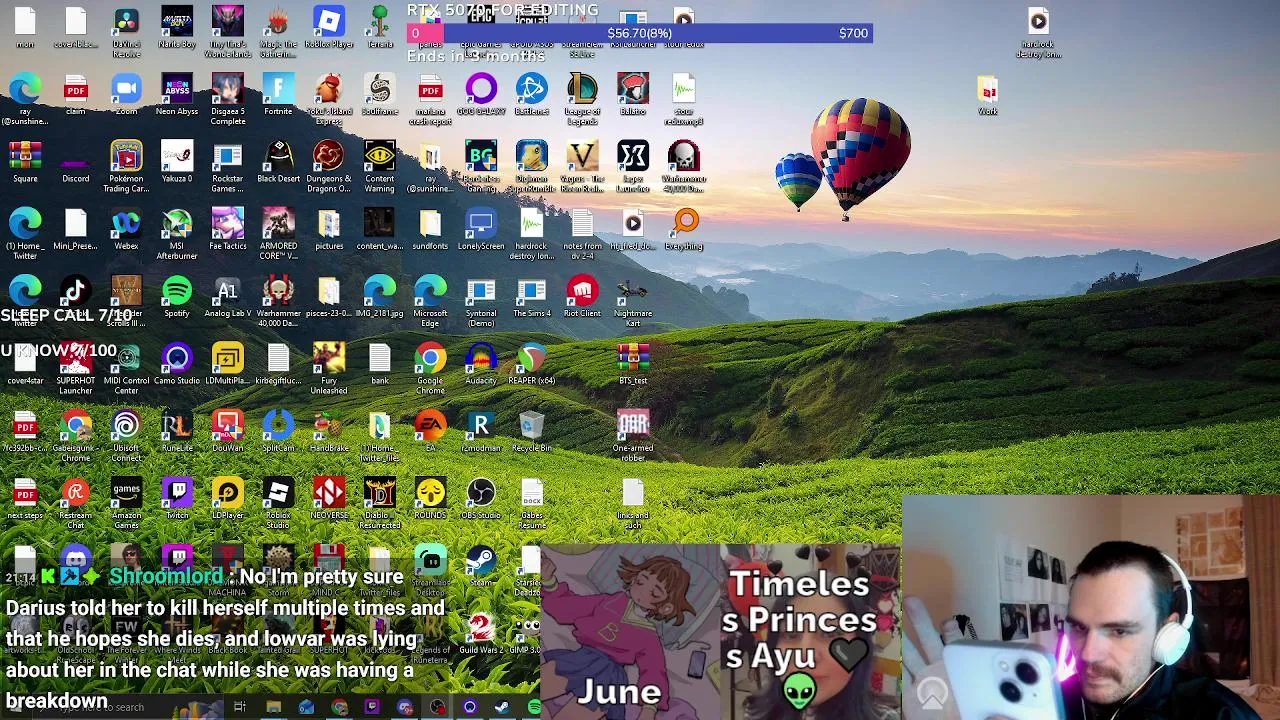Launch Diablo II Resurrected icon

tap(380, 493)
